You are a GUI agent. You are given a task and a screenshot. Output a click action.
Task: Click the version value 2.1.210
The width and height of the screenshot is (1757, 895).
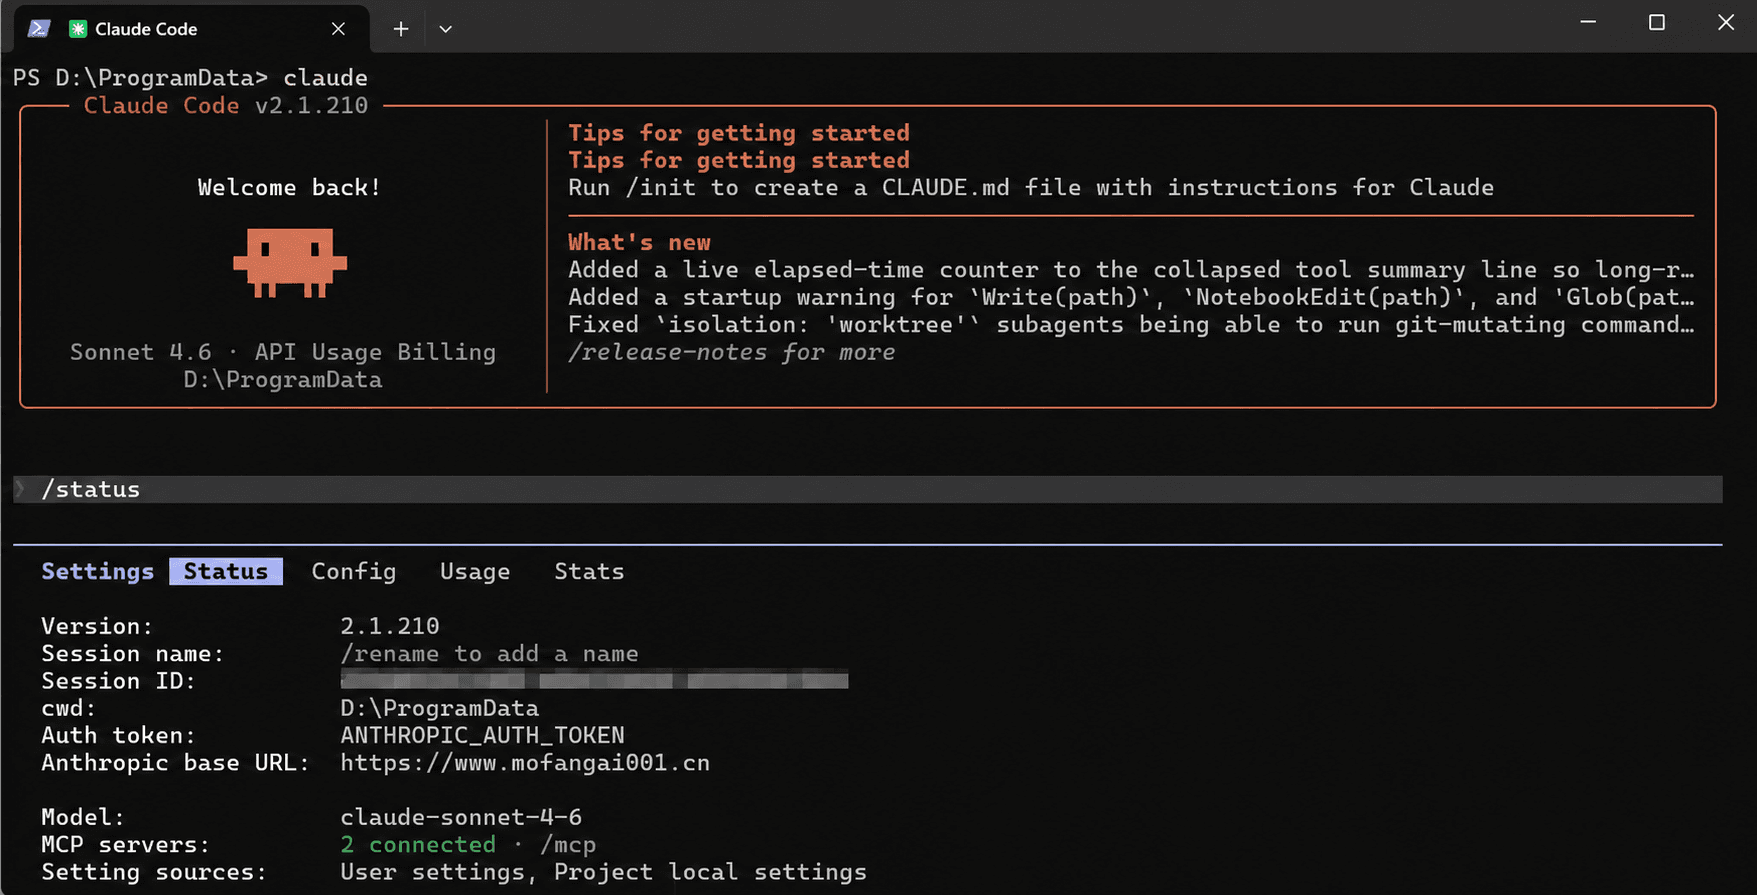[390, 626]
